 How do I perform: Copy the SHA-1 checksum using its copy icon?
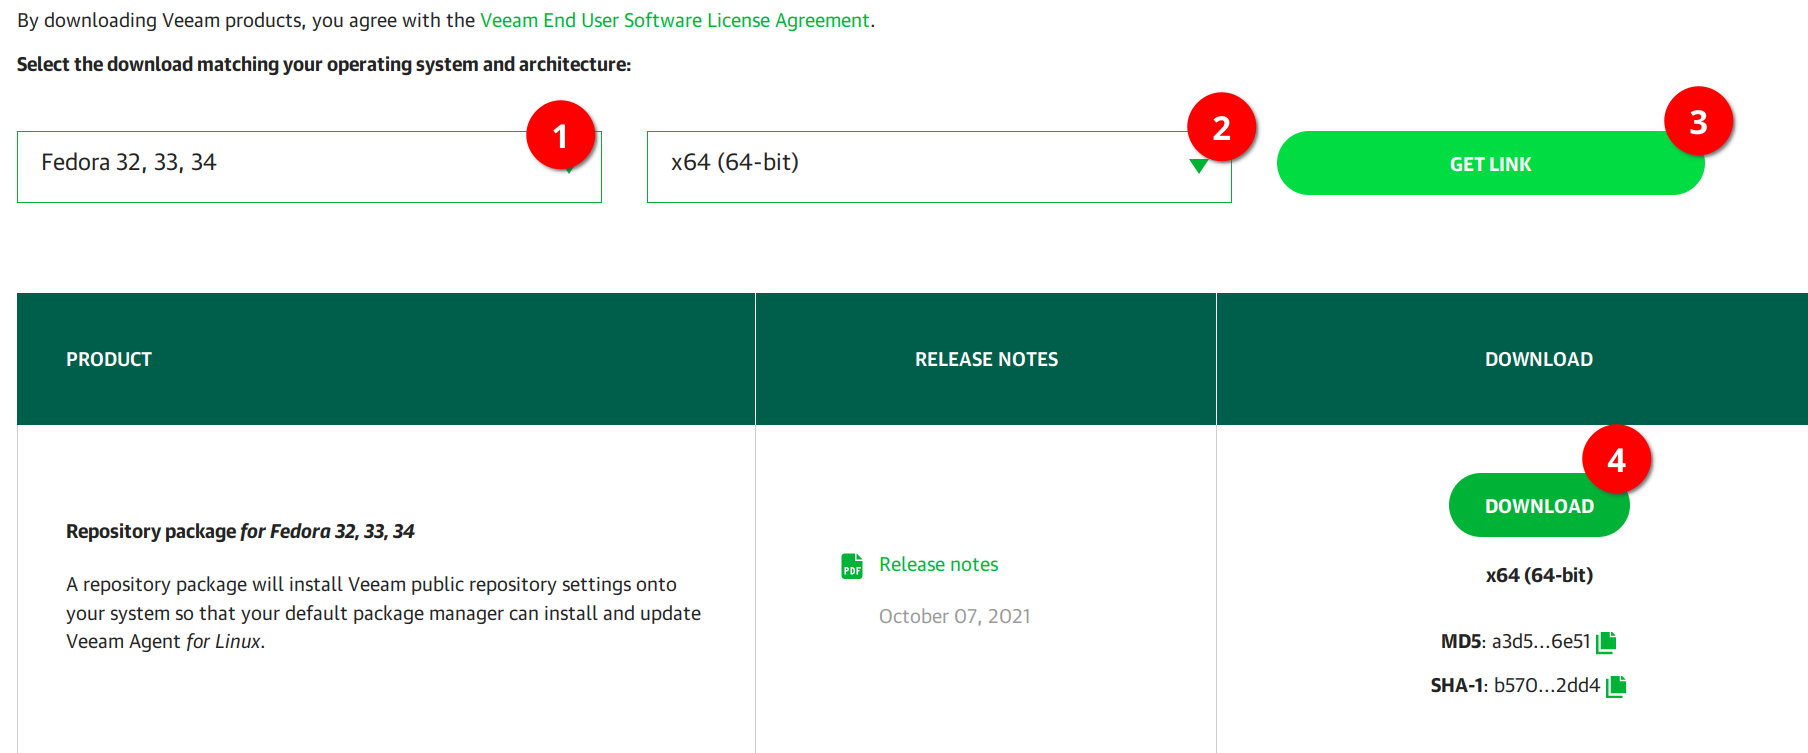point(1616,686)
